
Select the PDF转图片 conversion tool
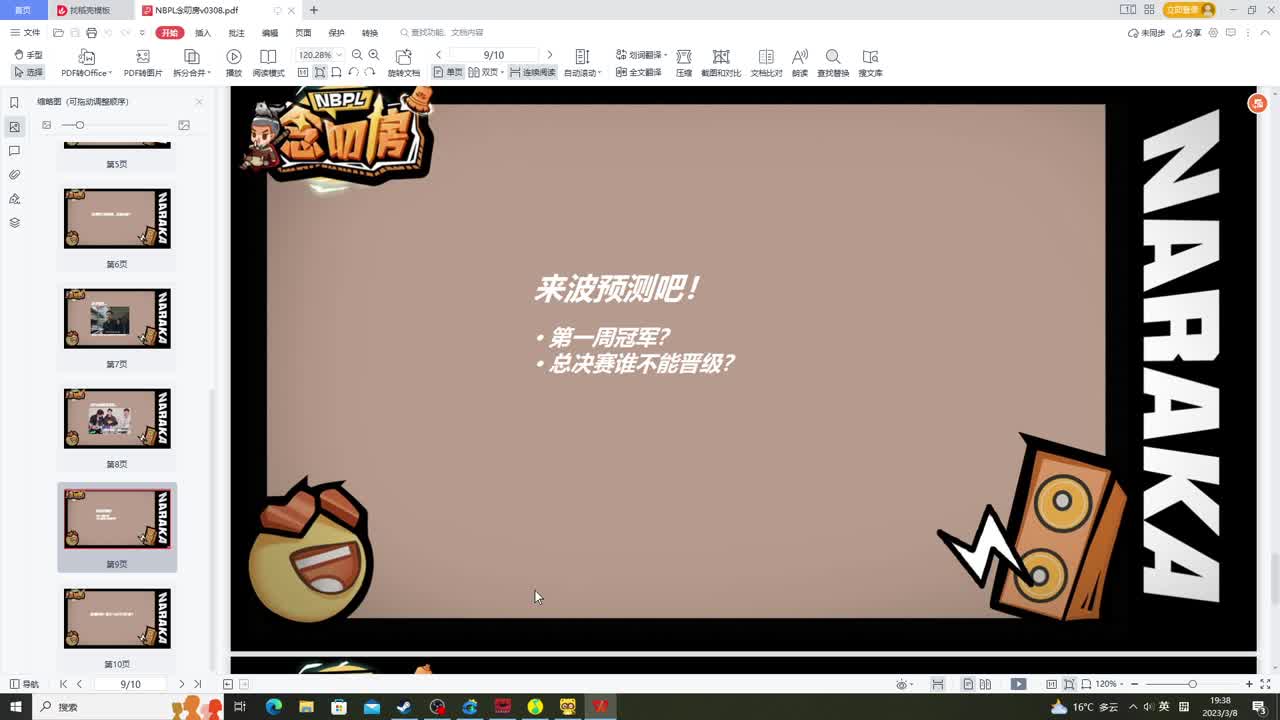[141, 63]
